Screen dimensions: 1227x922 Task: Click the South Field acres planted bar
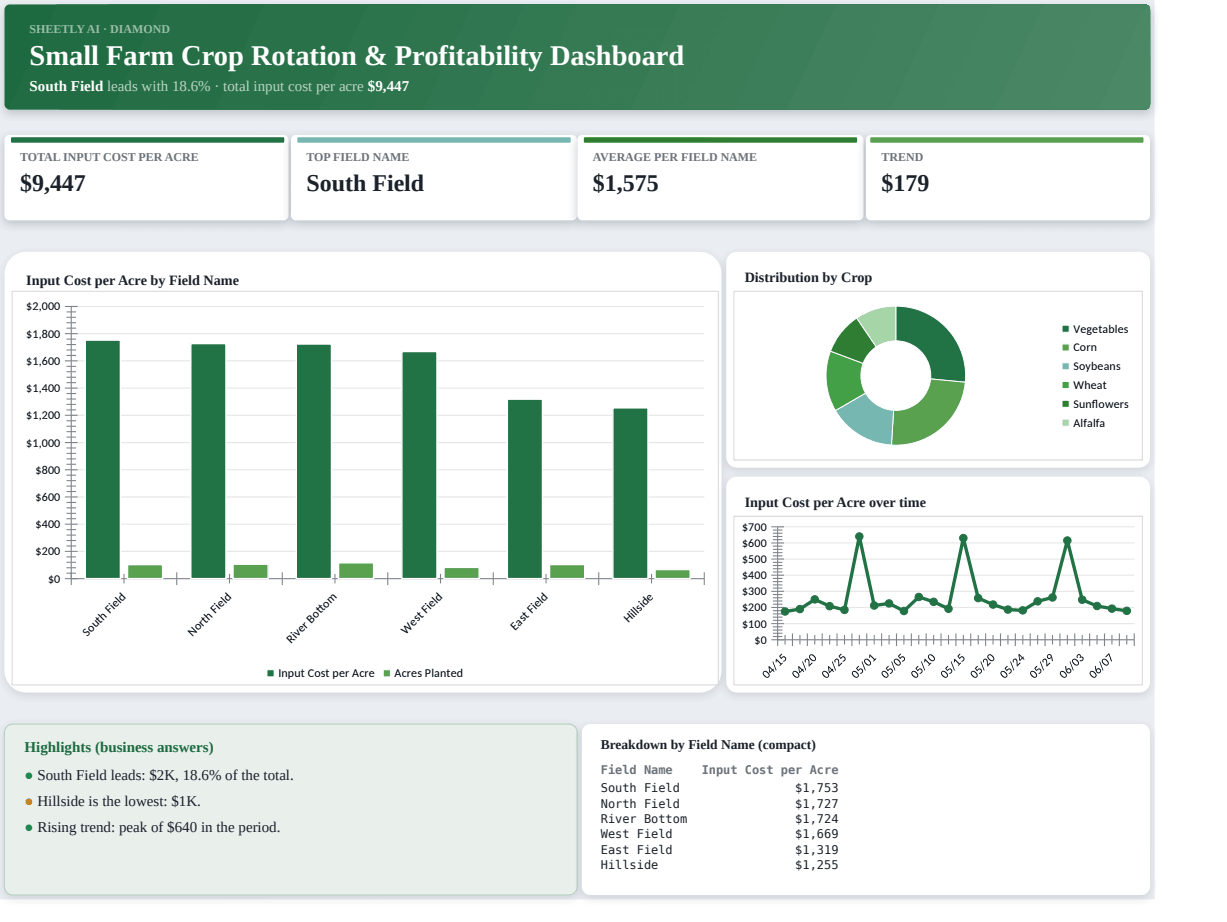(145, 572)
